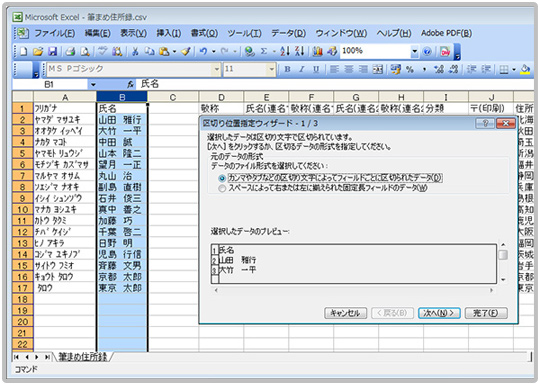Paste using the clipboard icon
This screenshot has width=540, height=385.
pos(165,52)
